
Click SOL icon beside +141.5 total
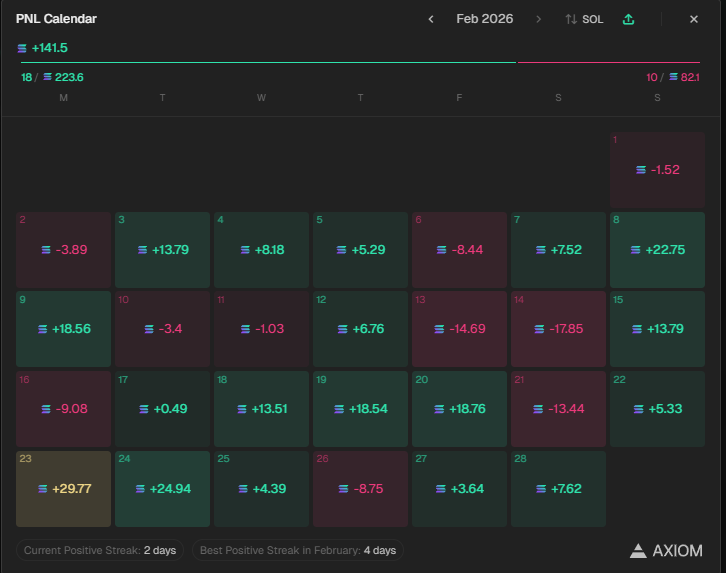tap(22, 48)
